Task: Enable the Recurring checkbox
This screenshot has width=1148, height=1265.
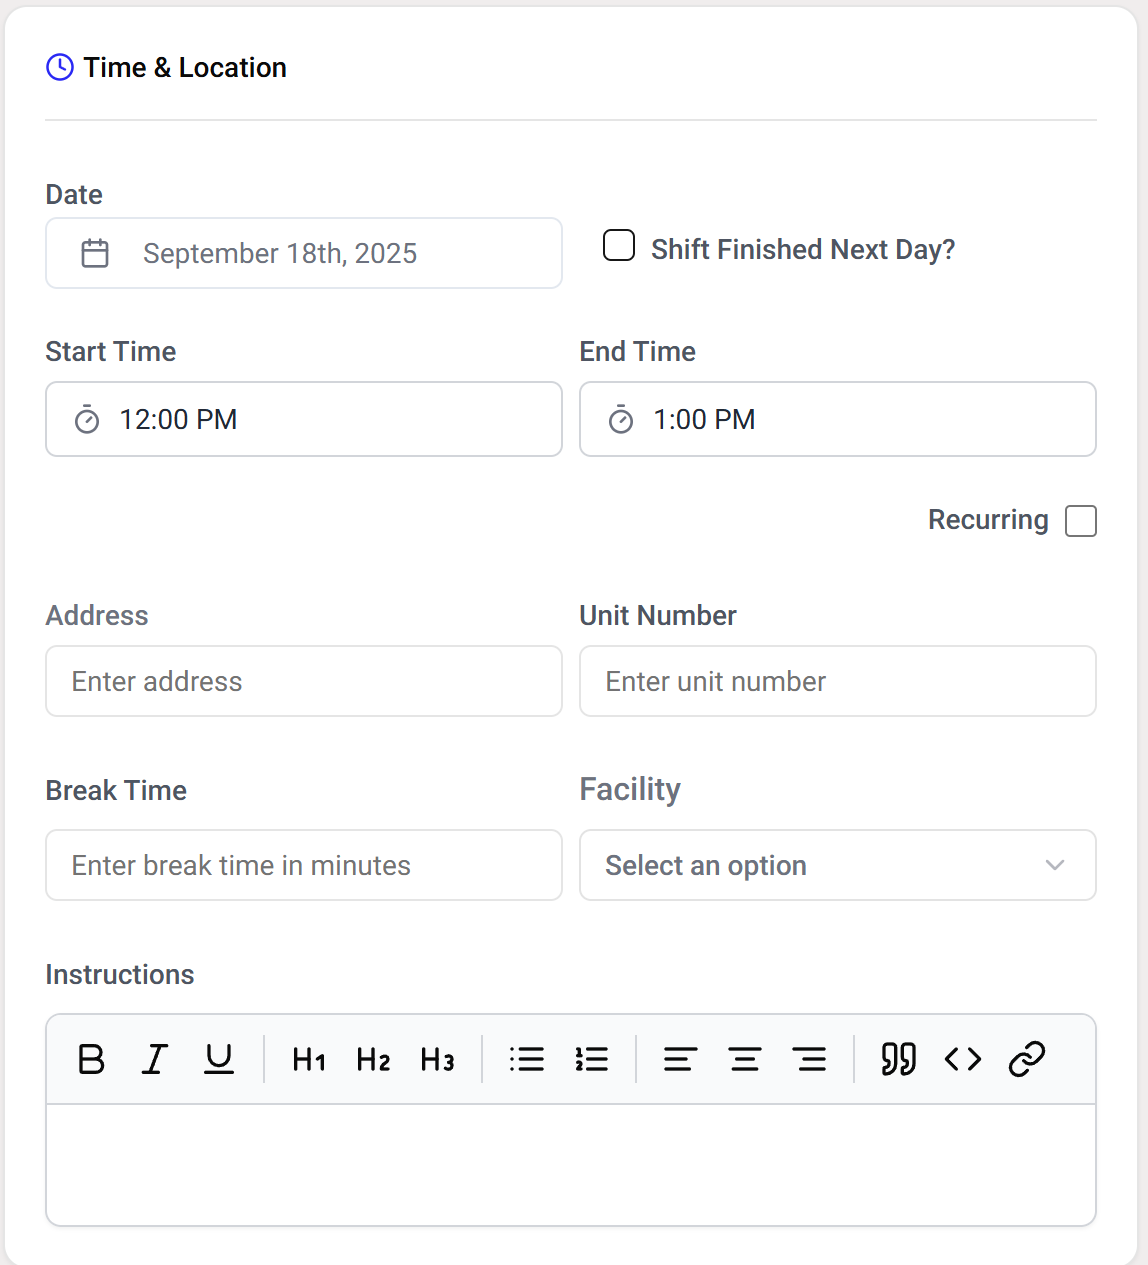Action: (1081, 521)
